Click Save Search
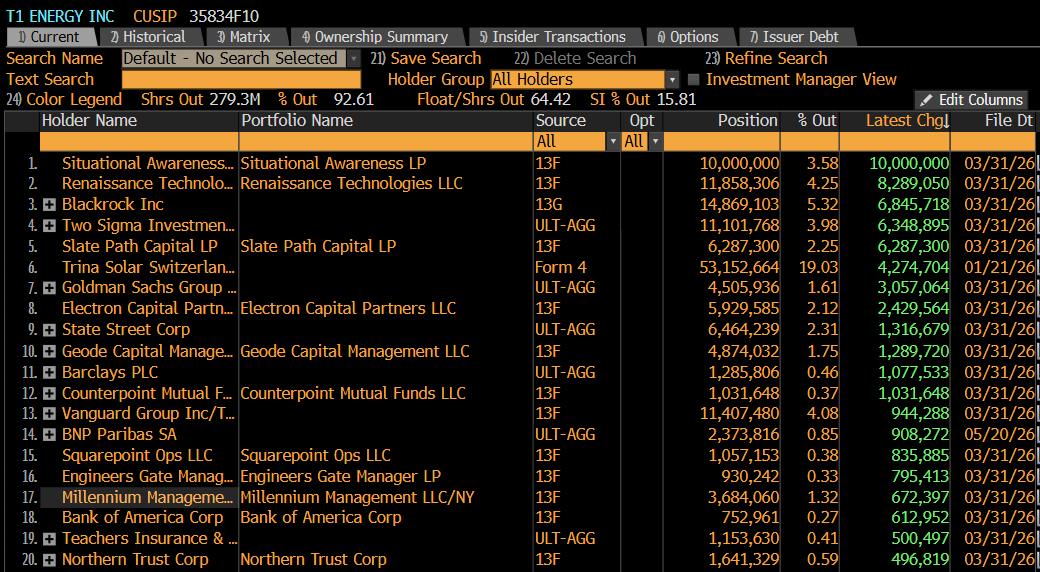This screenshot has width=1040, height=572. click(x=426, y=58)
